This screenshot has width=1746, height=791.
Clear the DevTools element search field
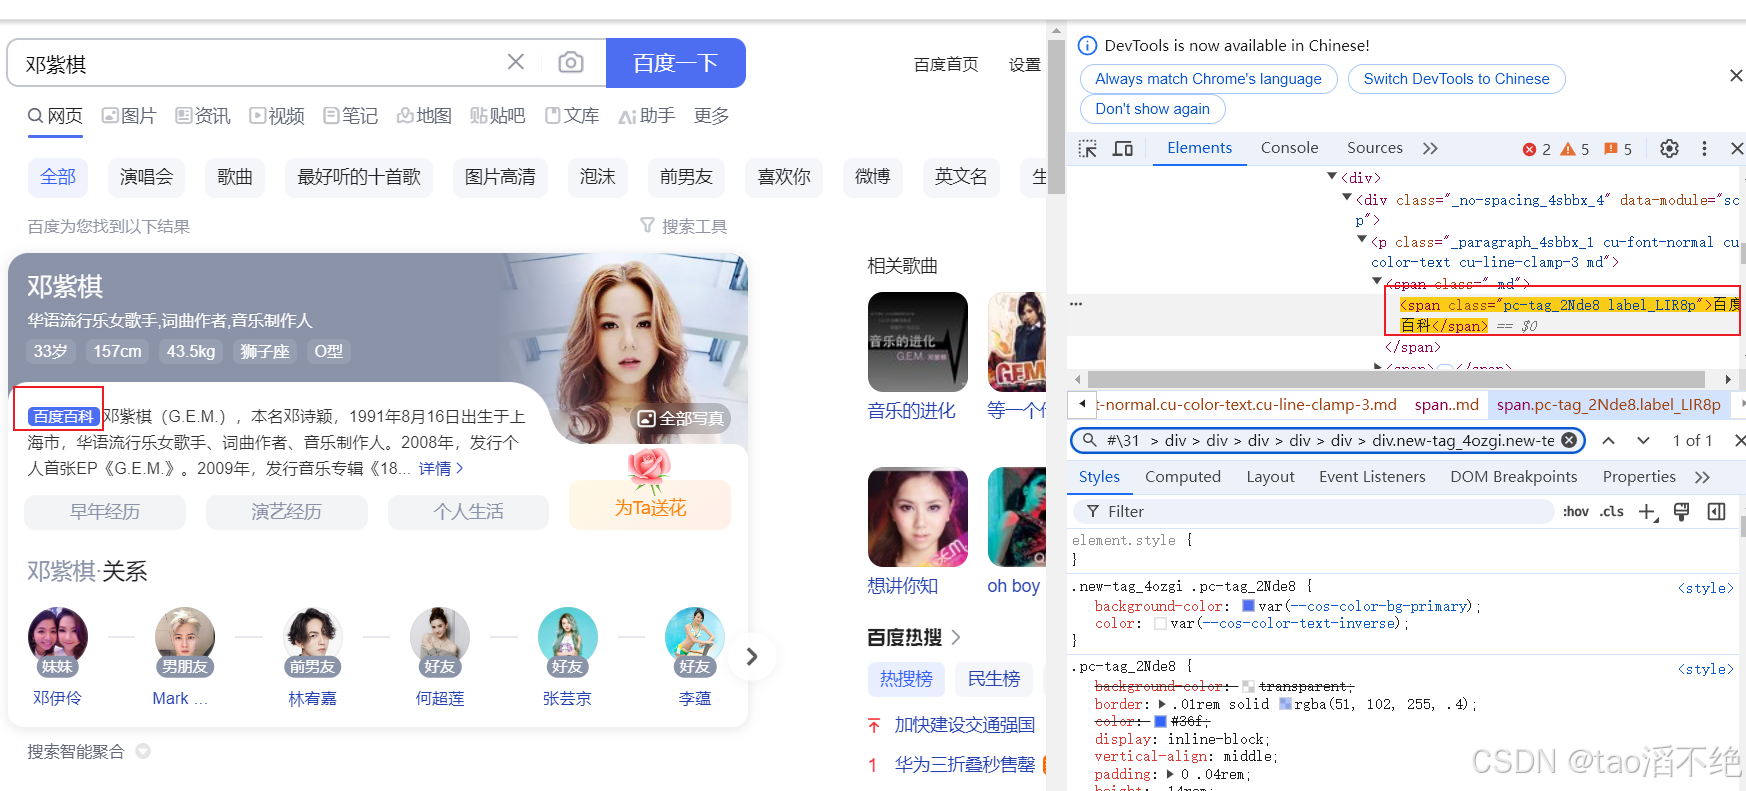click(1569, 440)
